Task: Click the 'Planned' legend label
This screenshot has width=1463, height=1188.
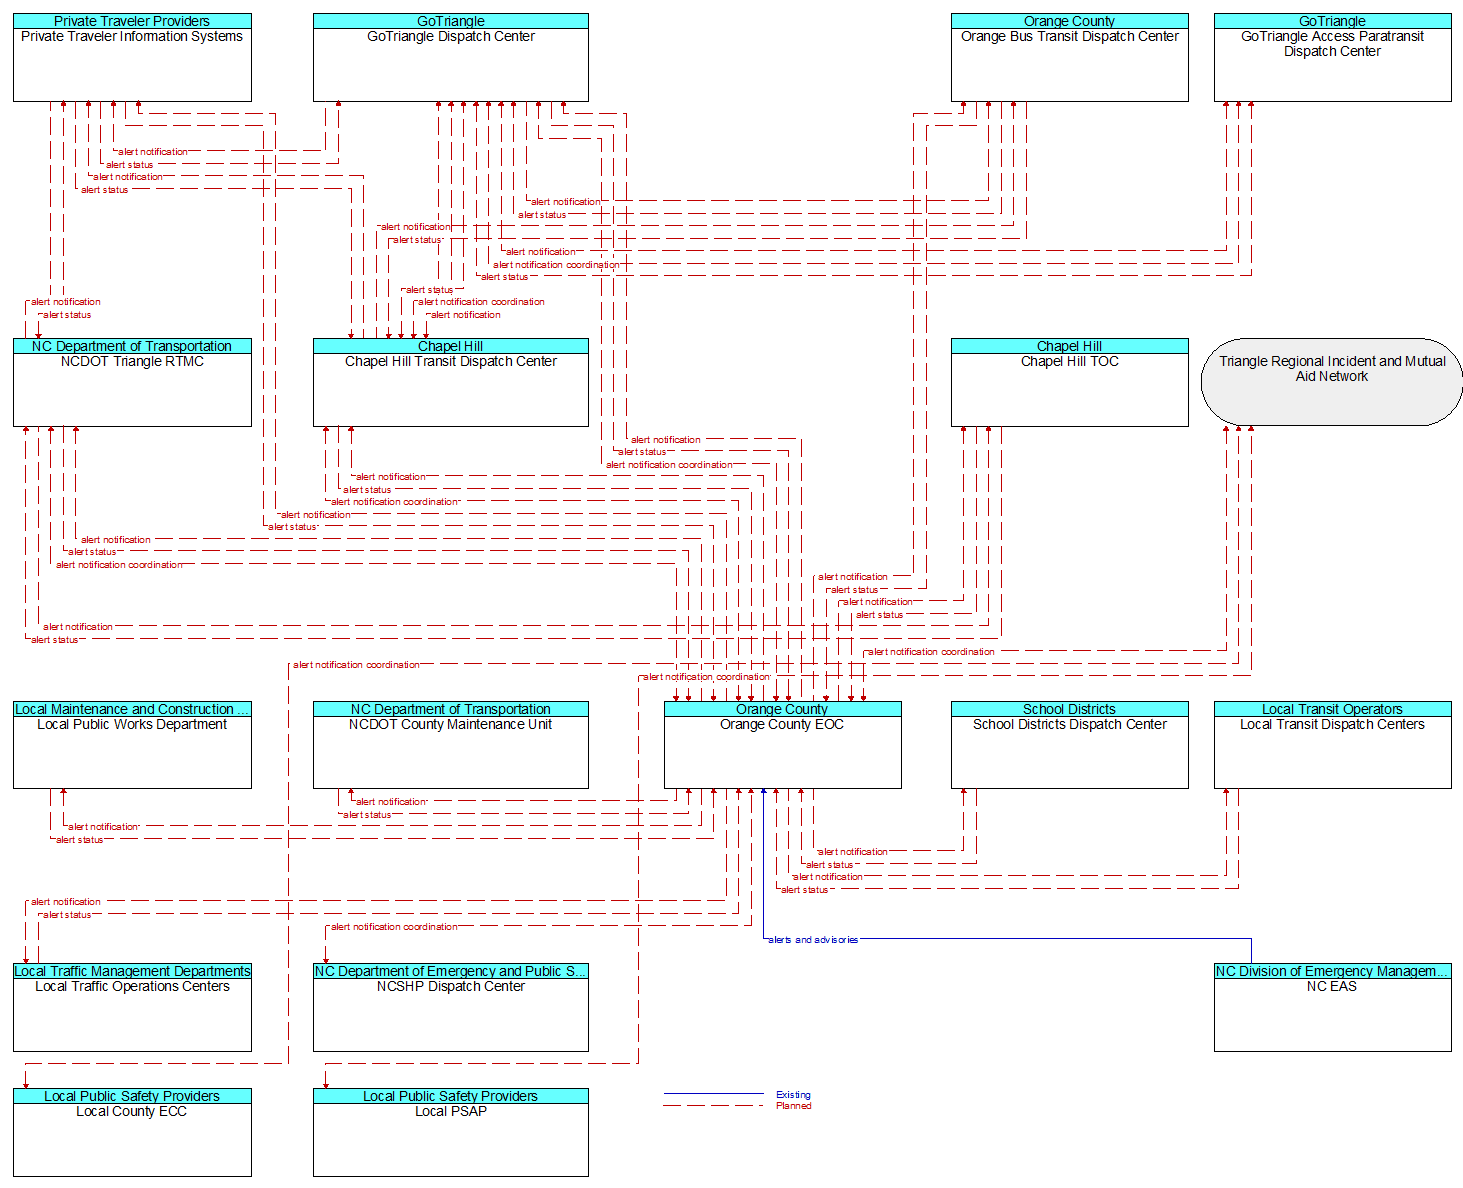Action: click(x=794, y=1106)
